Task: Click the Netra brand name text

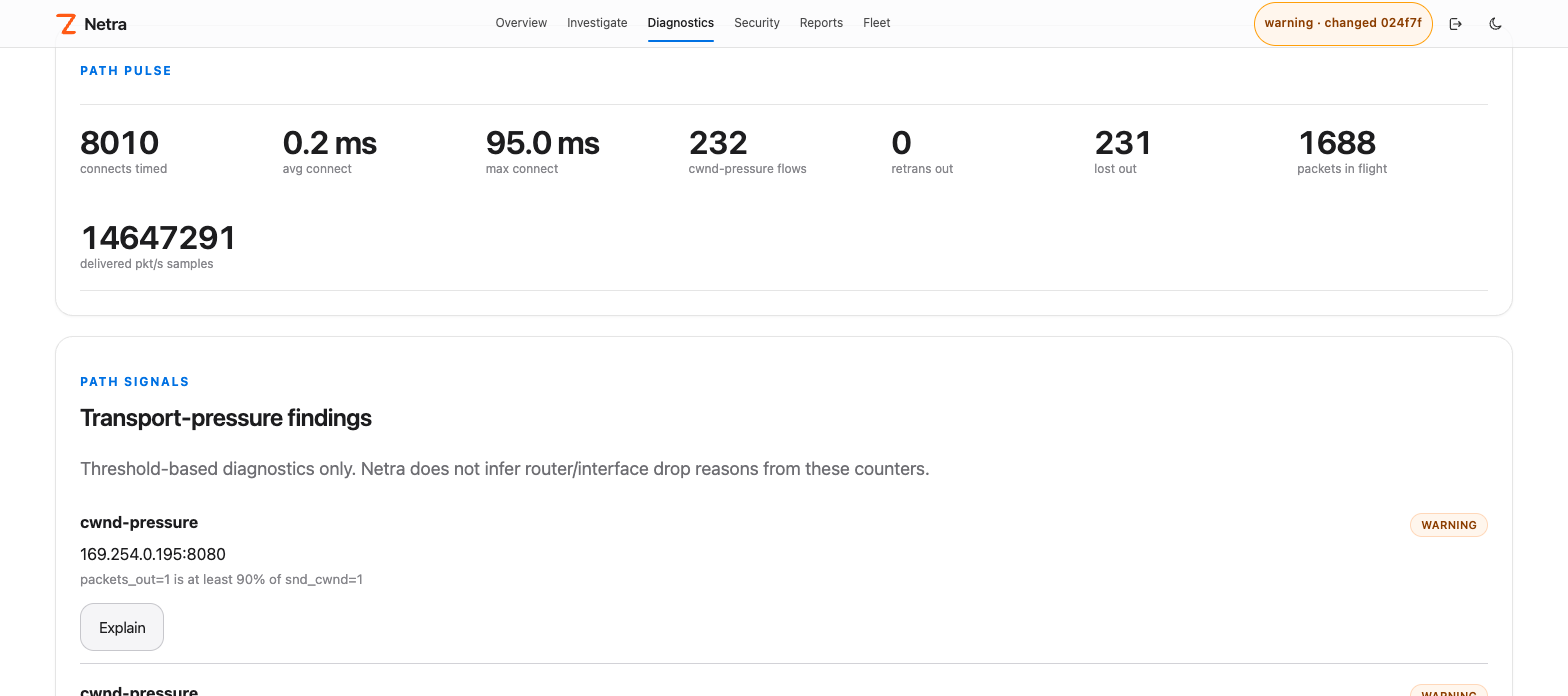Action: coord(106,24)
